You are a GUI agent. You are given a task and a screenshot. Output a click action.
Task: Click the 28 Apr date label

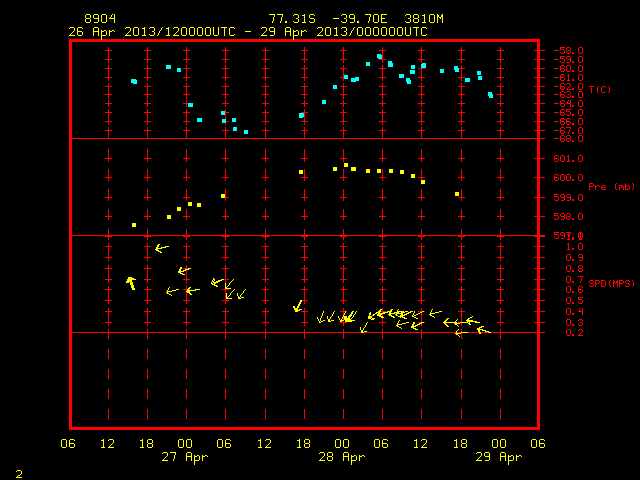click(342, 457)
